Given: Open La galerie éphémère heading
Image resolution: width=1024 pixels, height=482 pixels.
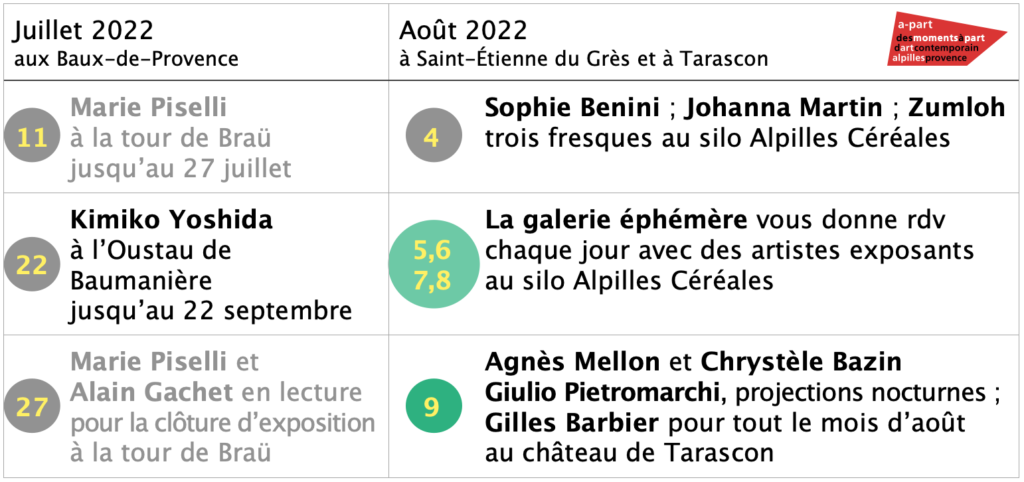Looking at the screenshot, I should 616,221.
